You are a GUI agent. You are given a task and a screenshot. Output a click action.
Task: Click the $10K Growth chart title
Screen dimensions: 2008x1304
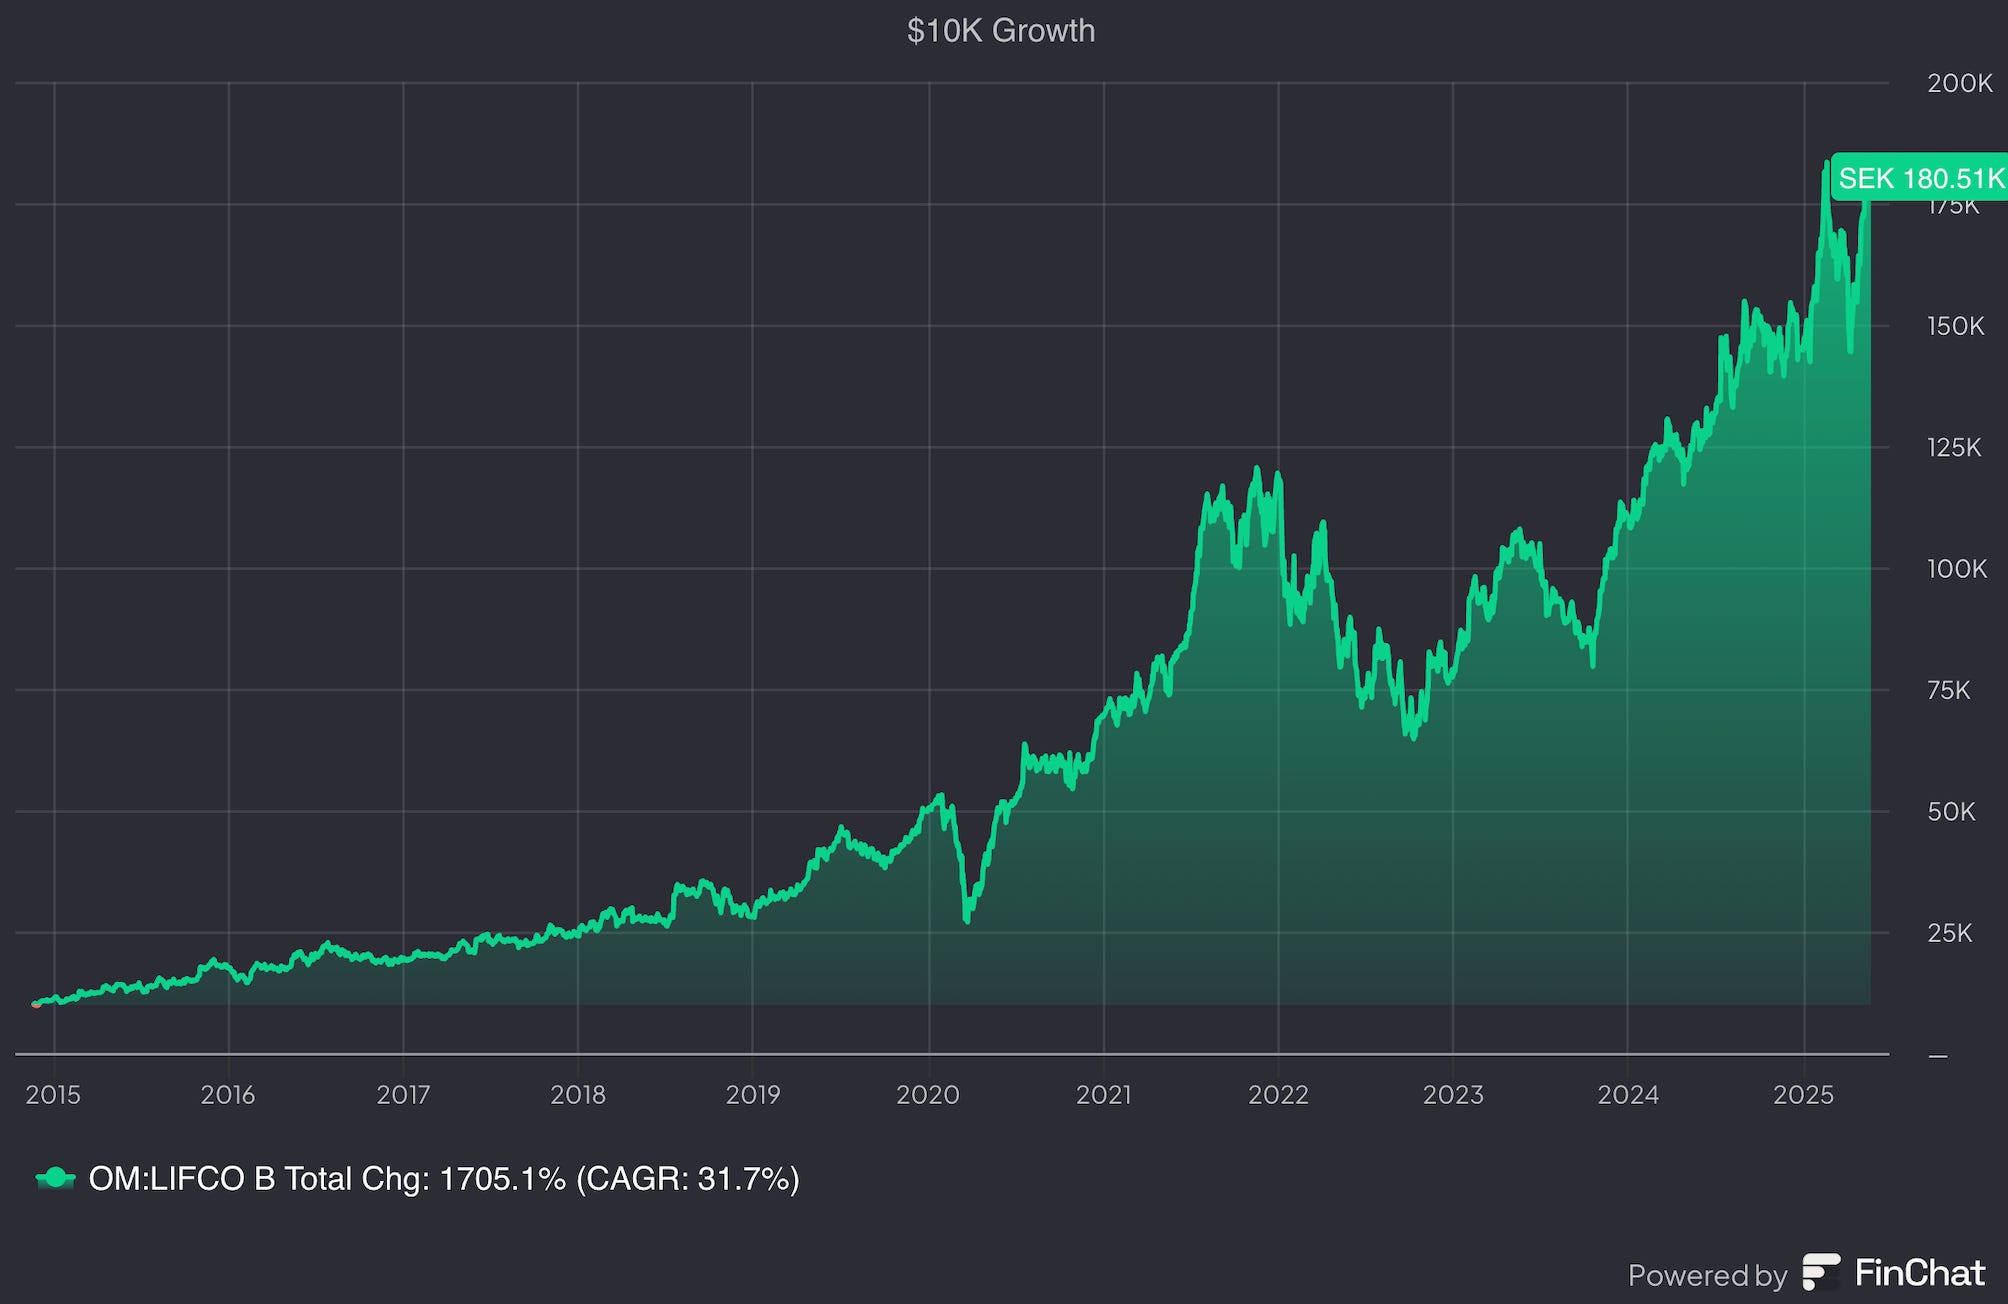(x=1001, y=31)
